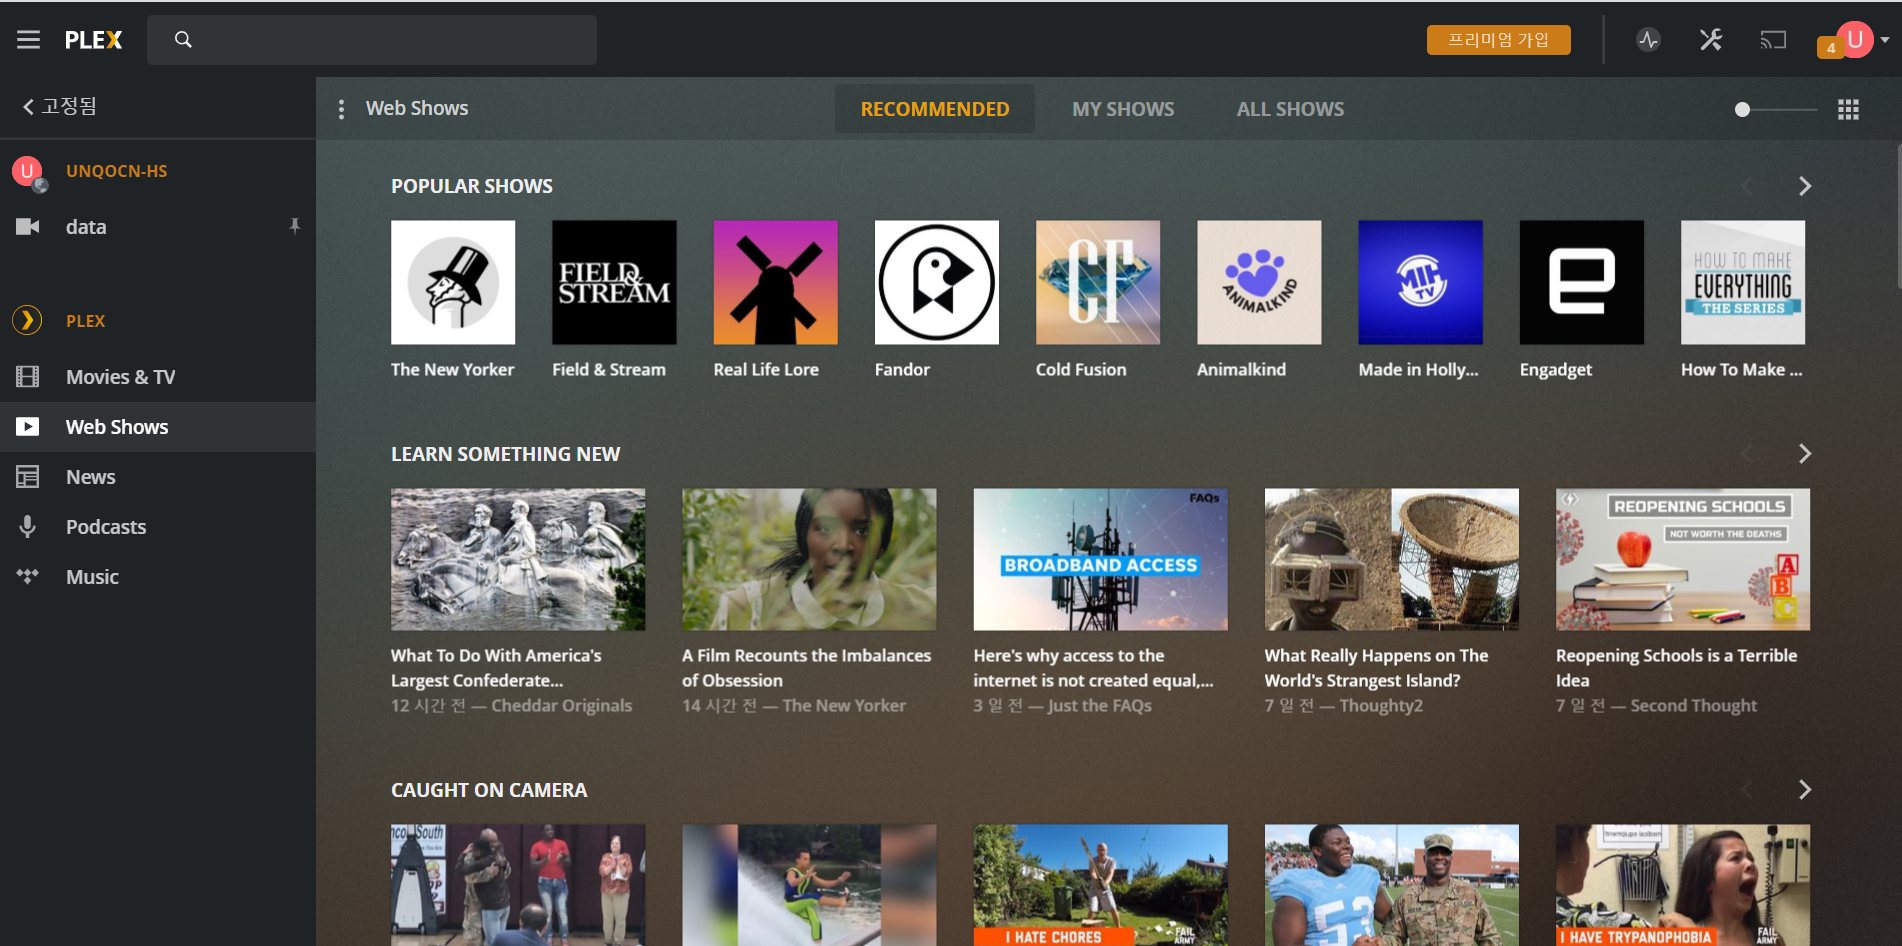Click the POPULAR SHOWS section heading
The image size is (1902, 946).
coord(472,186)
